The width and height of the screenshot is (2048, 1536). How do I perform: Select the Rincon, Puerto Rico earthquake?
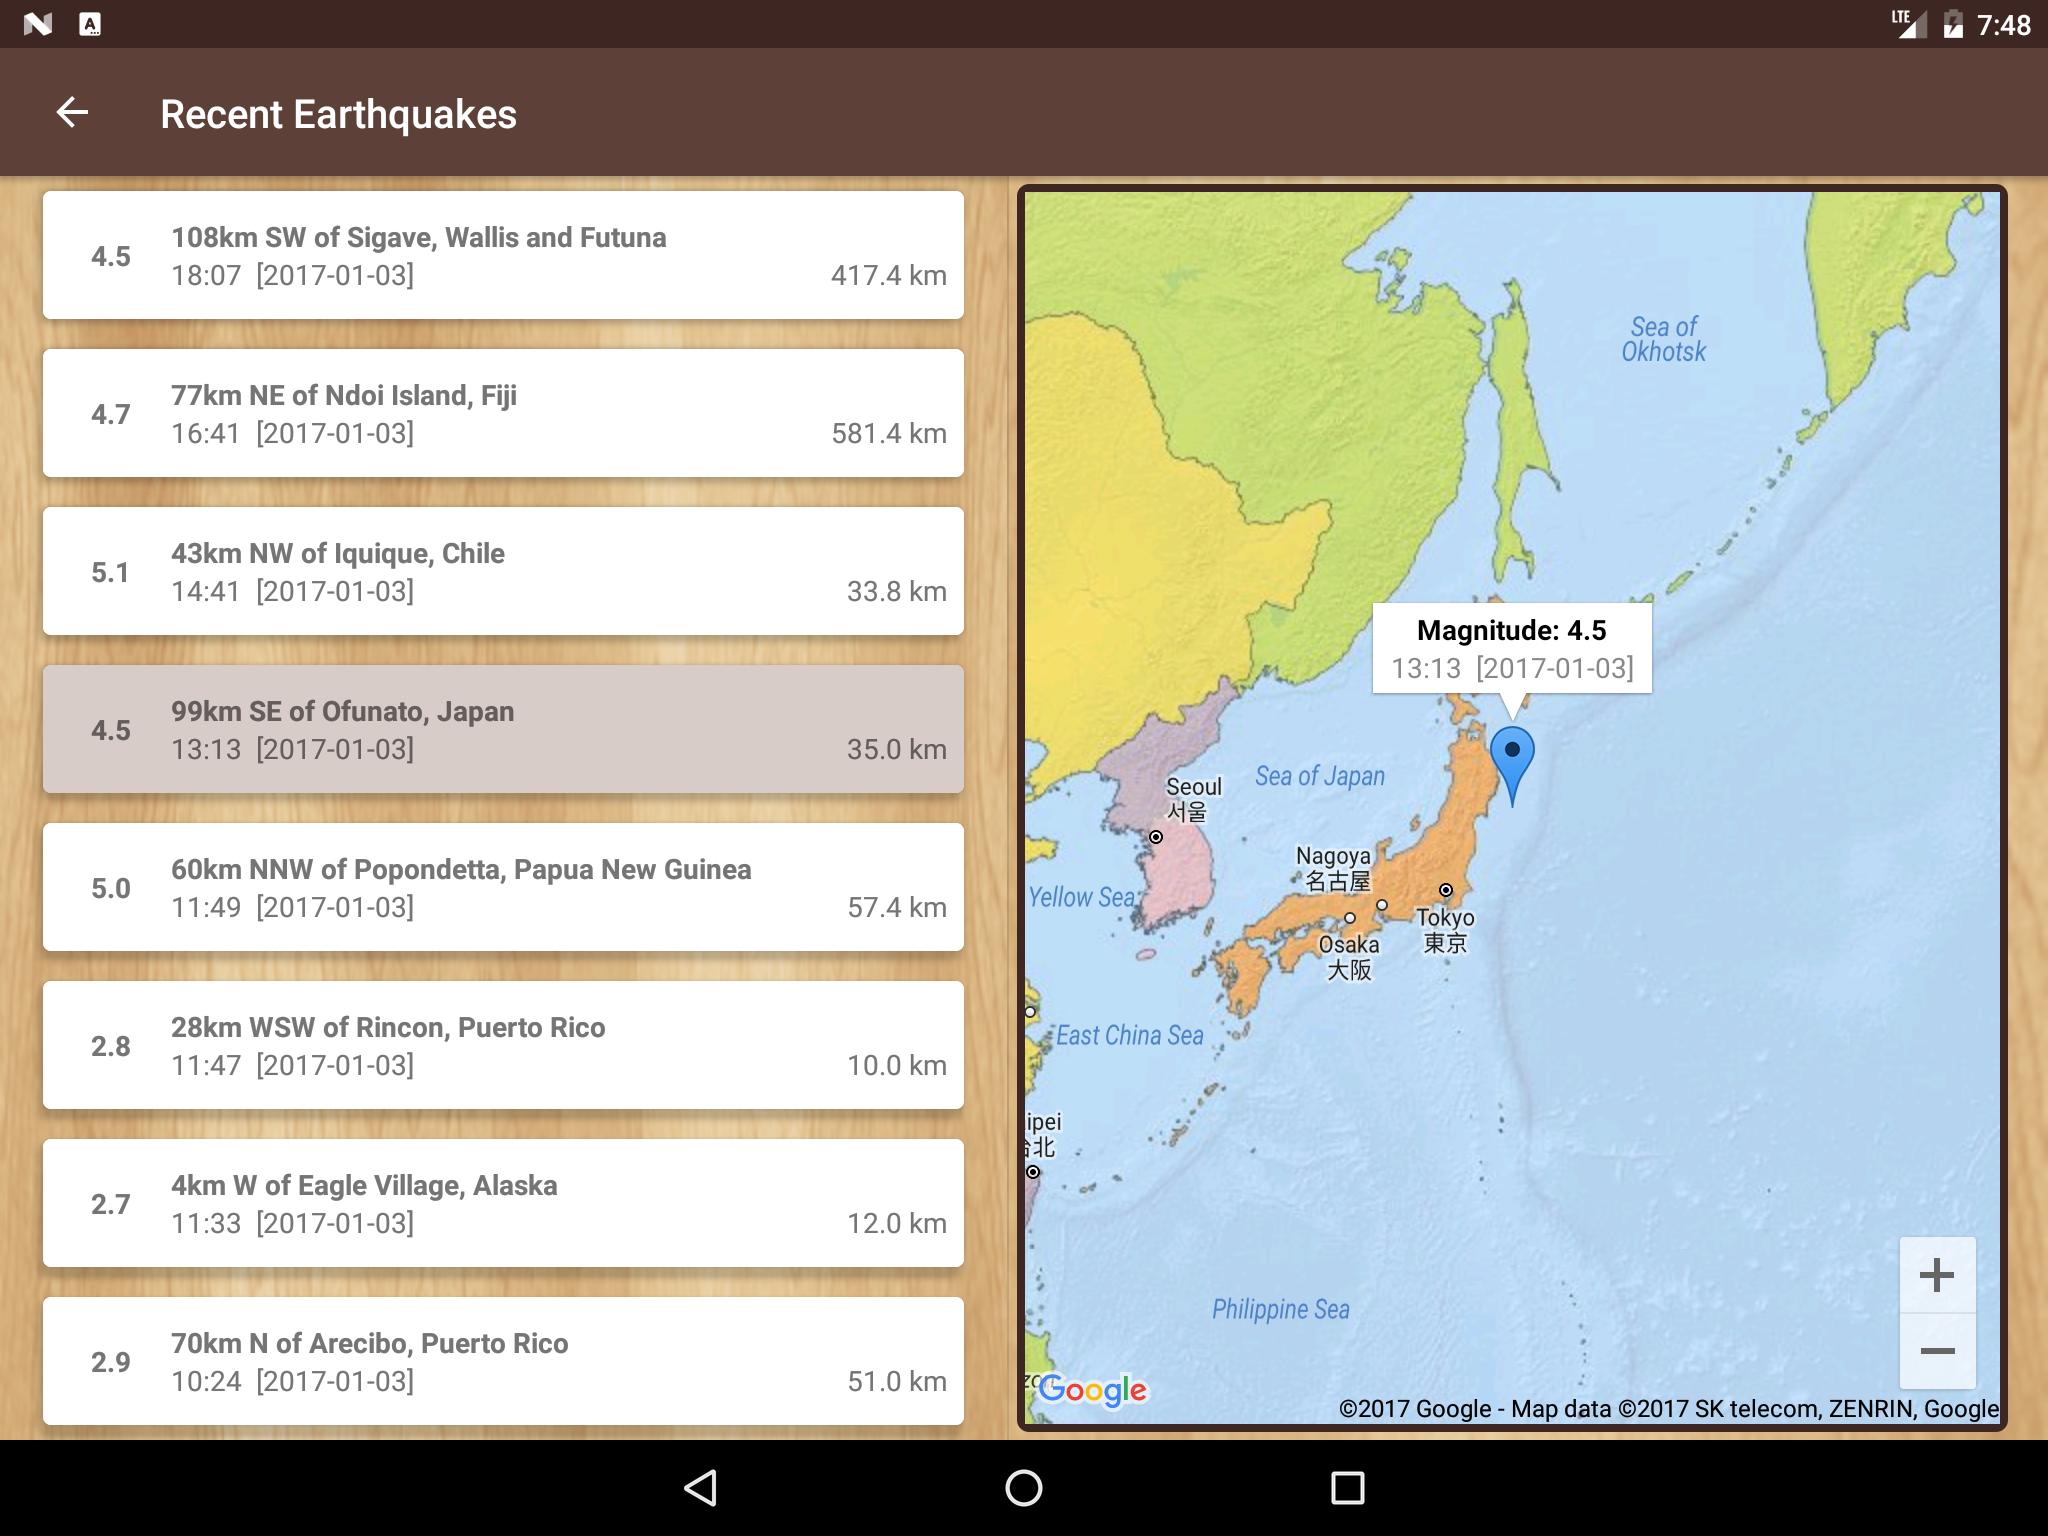[x=503, y=1045]
